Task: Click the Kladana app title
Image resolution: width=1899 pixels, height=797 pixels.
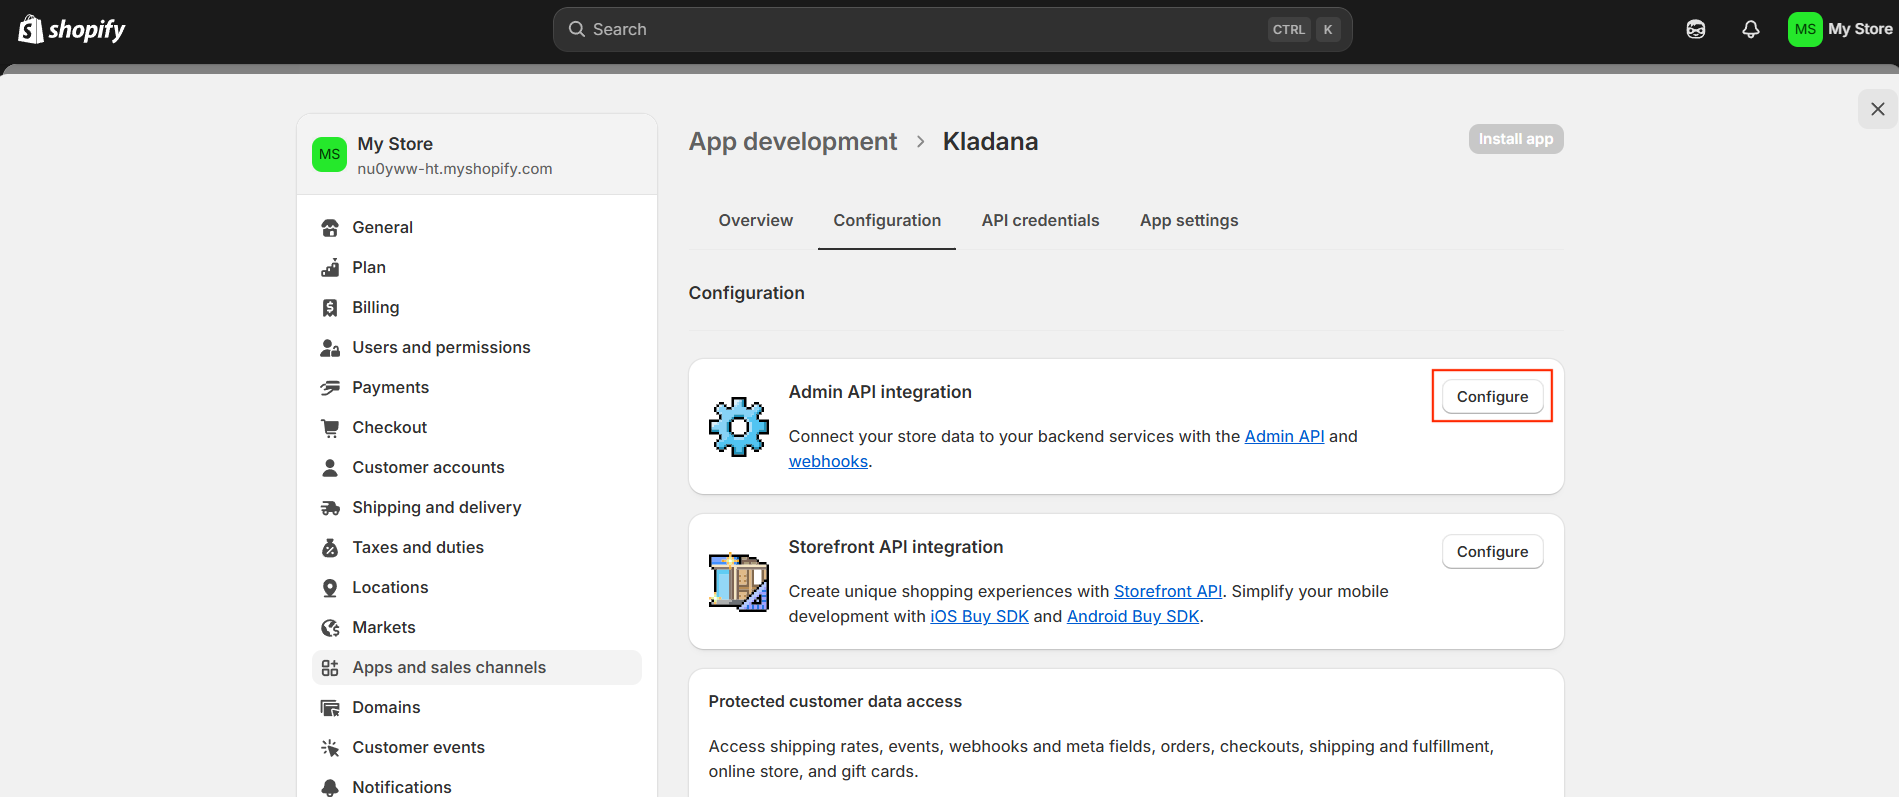Action: point(990,142)
